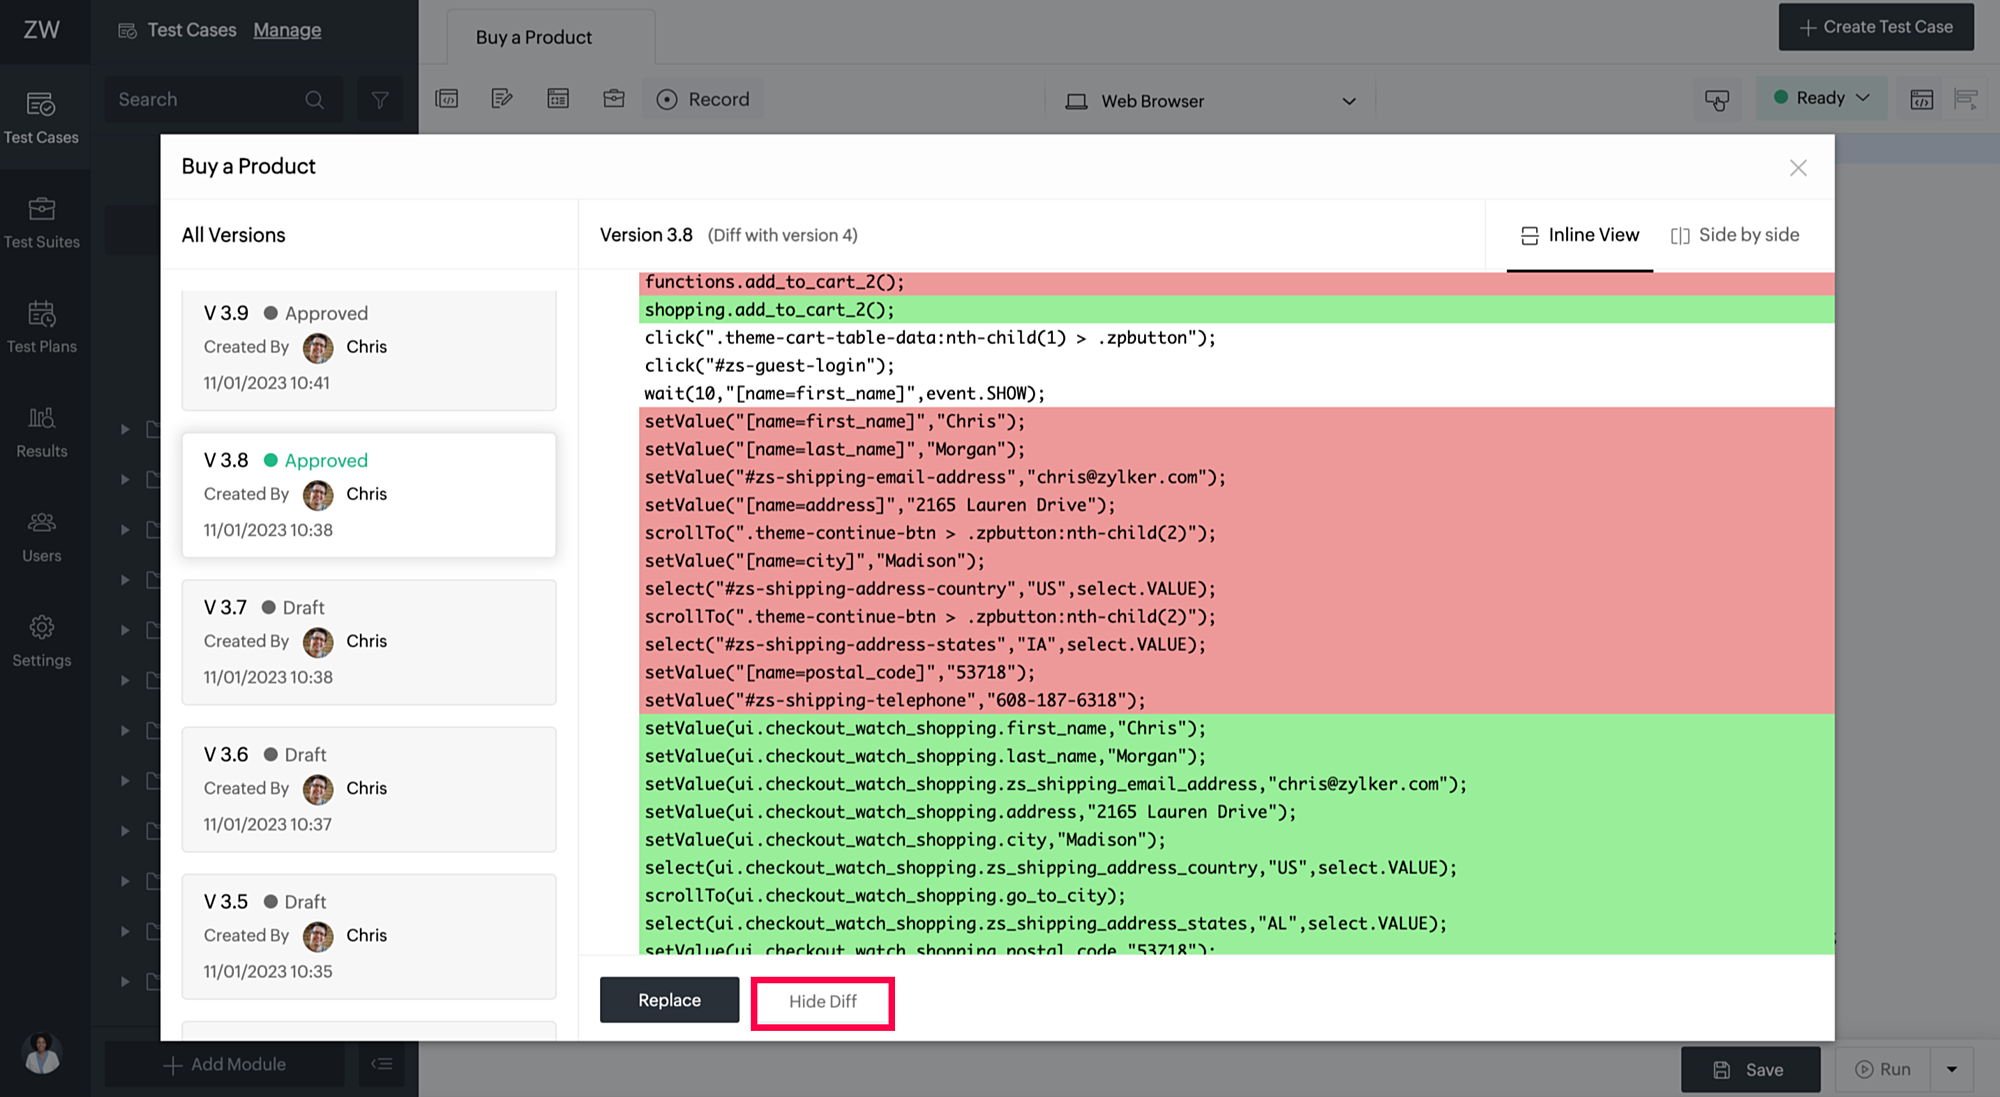Select the V 3.7 Draft version
2000x1097 pixels.
[x=369, y=642]
